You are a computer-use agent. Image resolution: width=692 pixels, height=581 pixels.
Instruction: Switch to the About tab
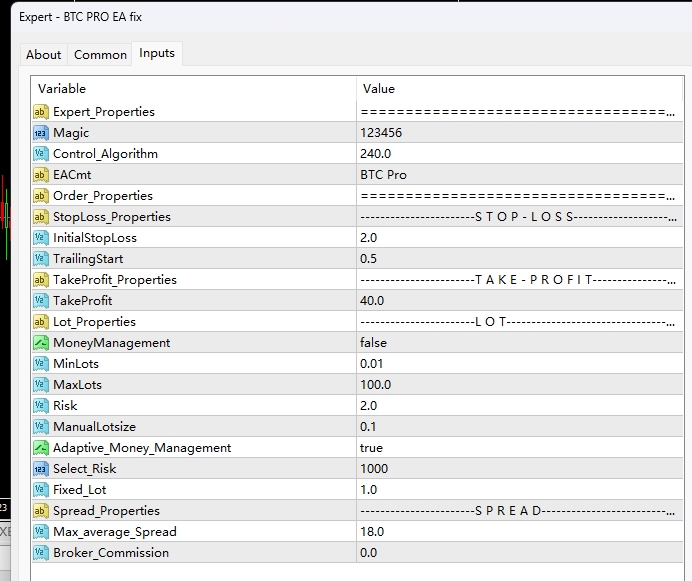43,55
